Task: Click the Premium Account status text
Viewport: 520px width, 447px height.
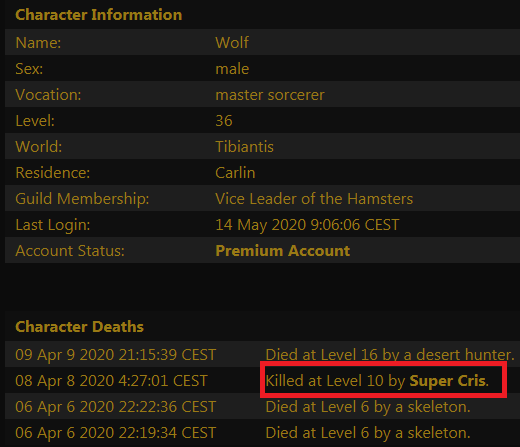Action: 283,251
